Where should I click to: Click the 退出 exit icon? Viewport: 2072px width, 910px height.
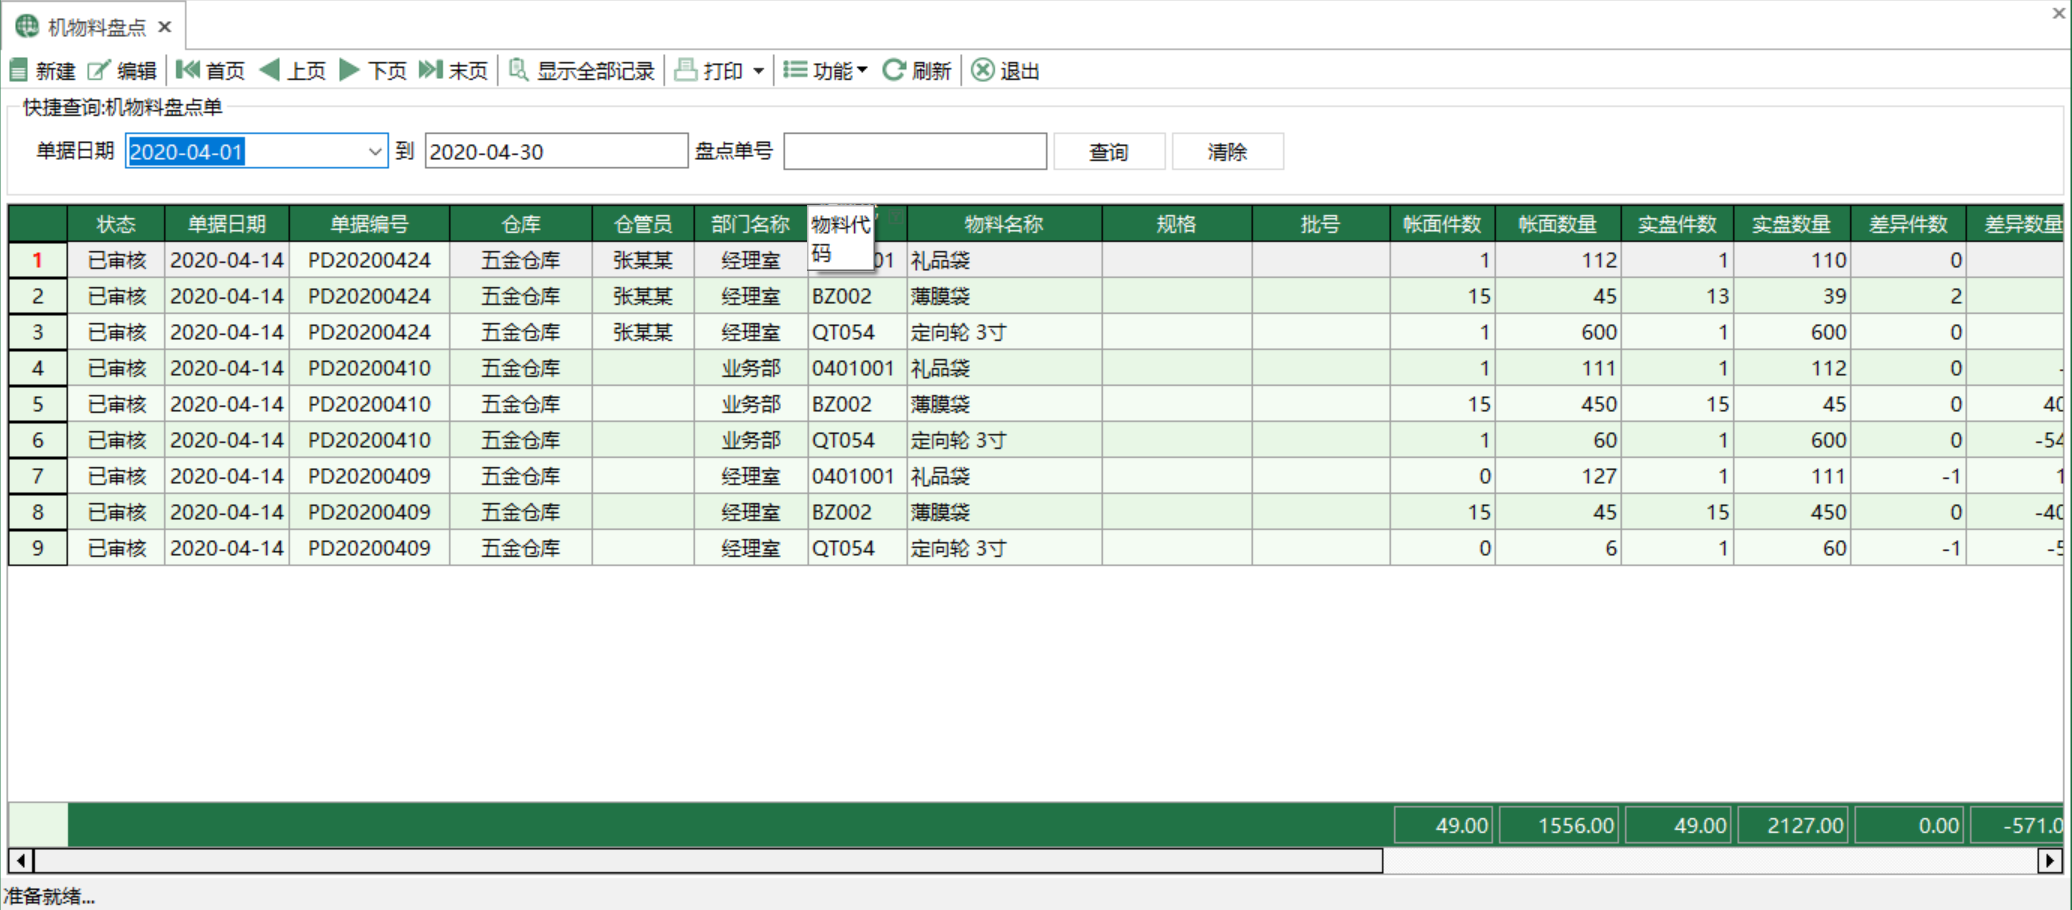click(x=983, y=70)
